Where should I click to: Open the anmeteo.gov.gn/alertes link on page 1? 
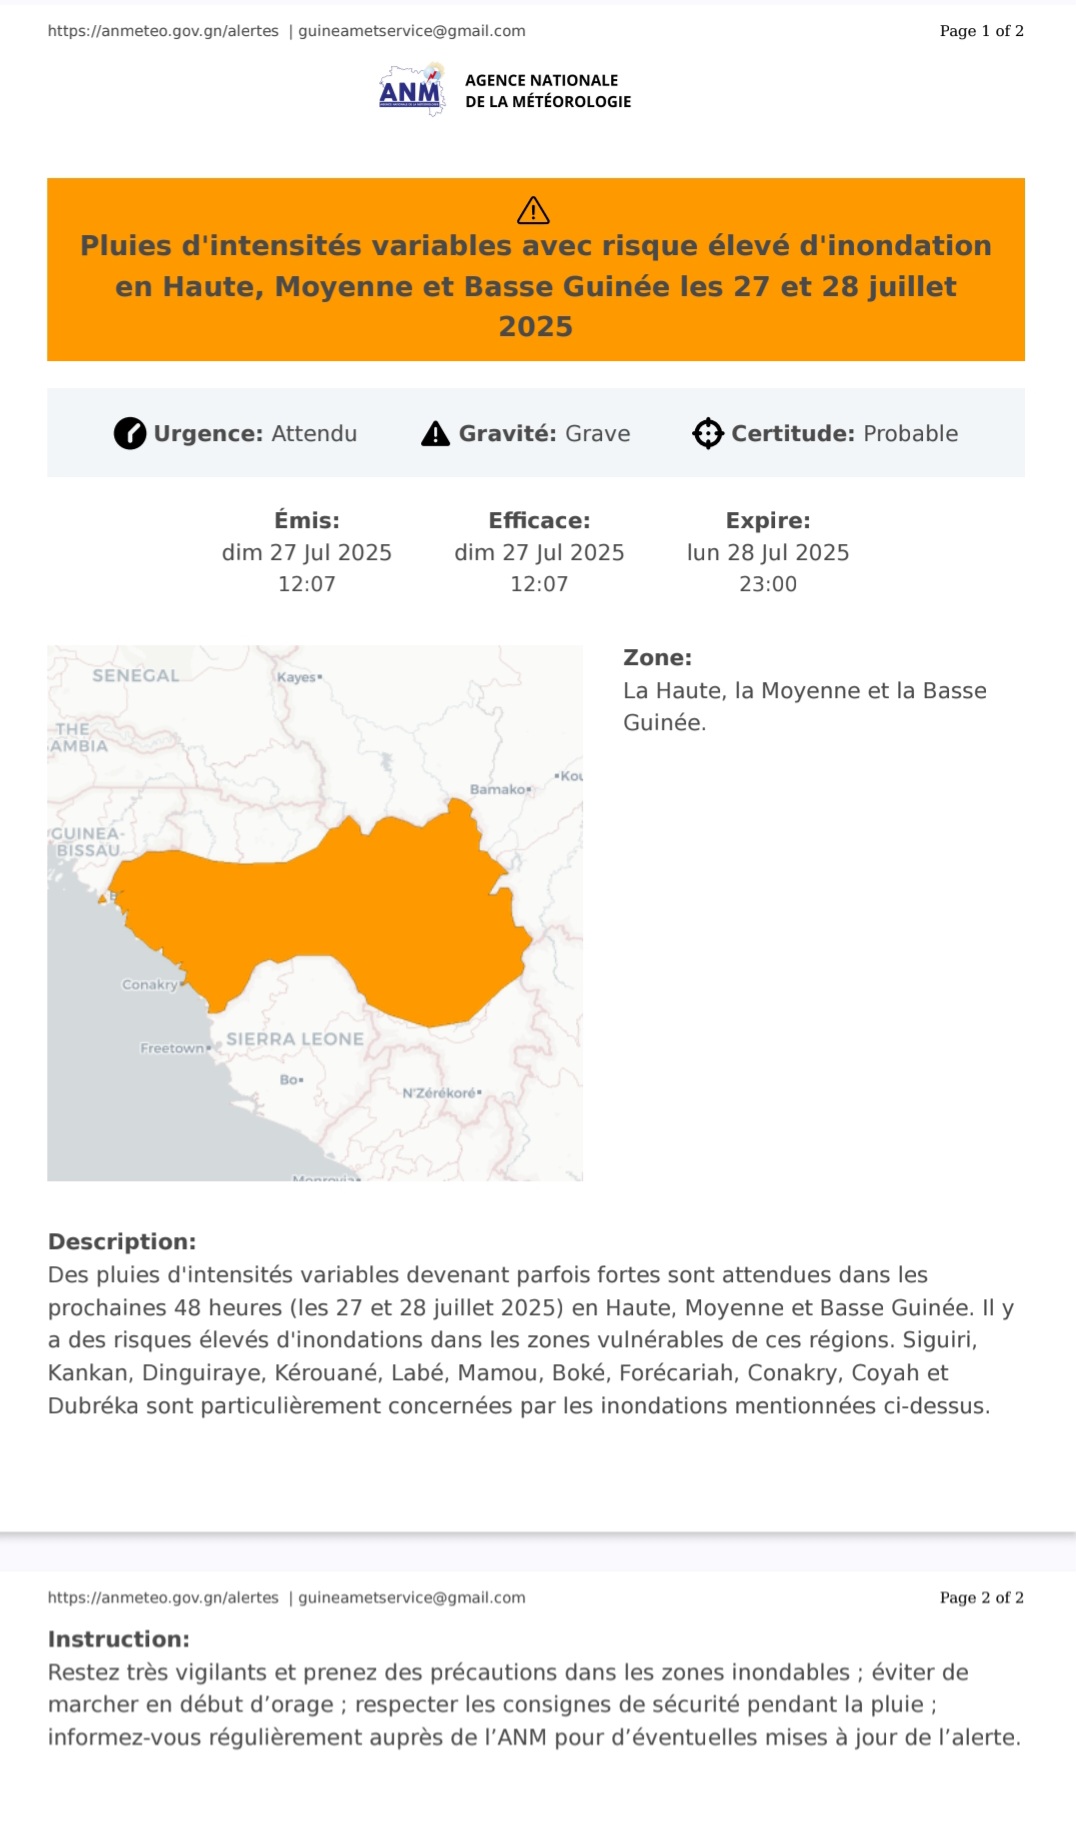[163, 31]
